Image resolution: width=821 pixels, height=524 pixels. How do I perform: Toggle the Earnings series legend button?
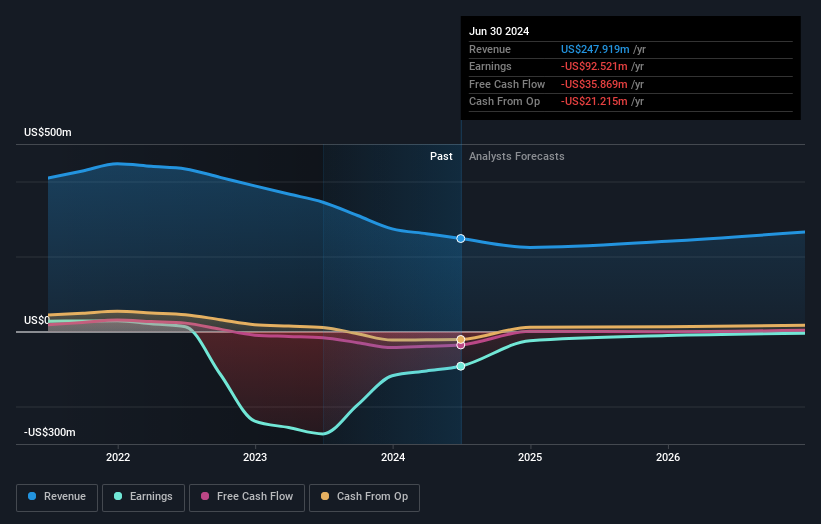143,497
